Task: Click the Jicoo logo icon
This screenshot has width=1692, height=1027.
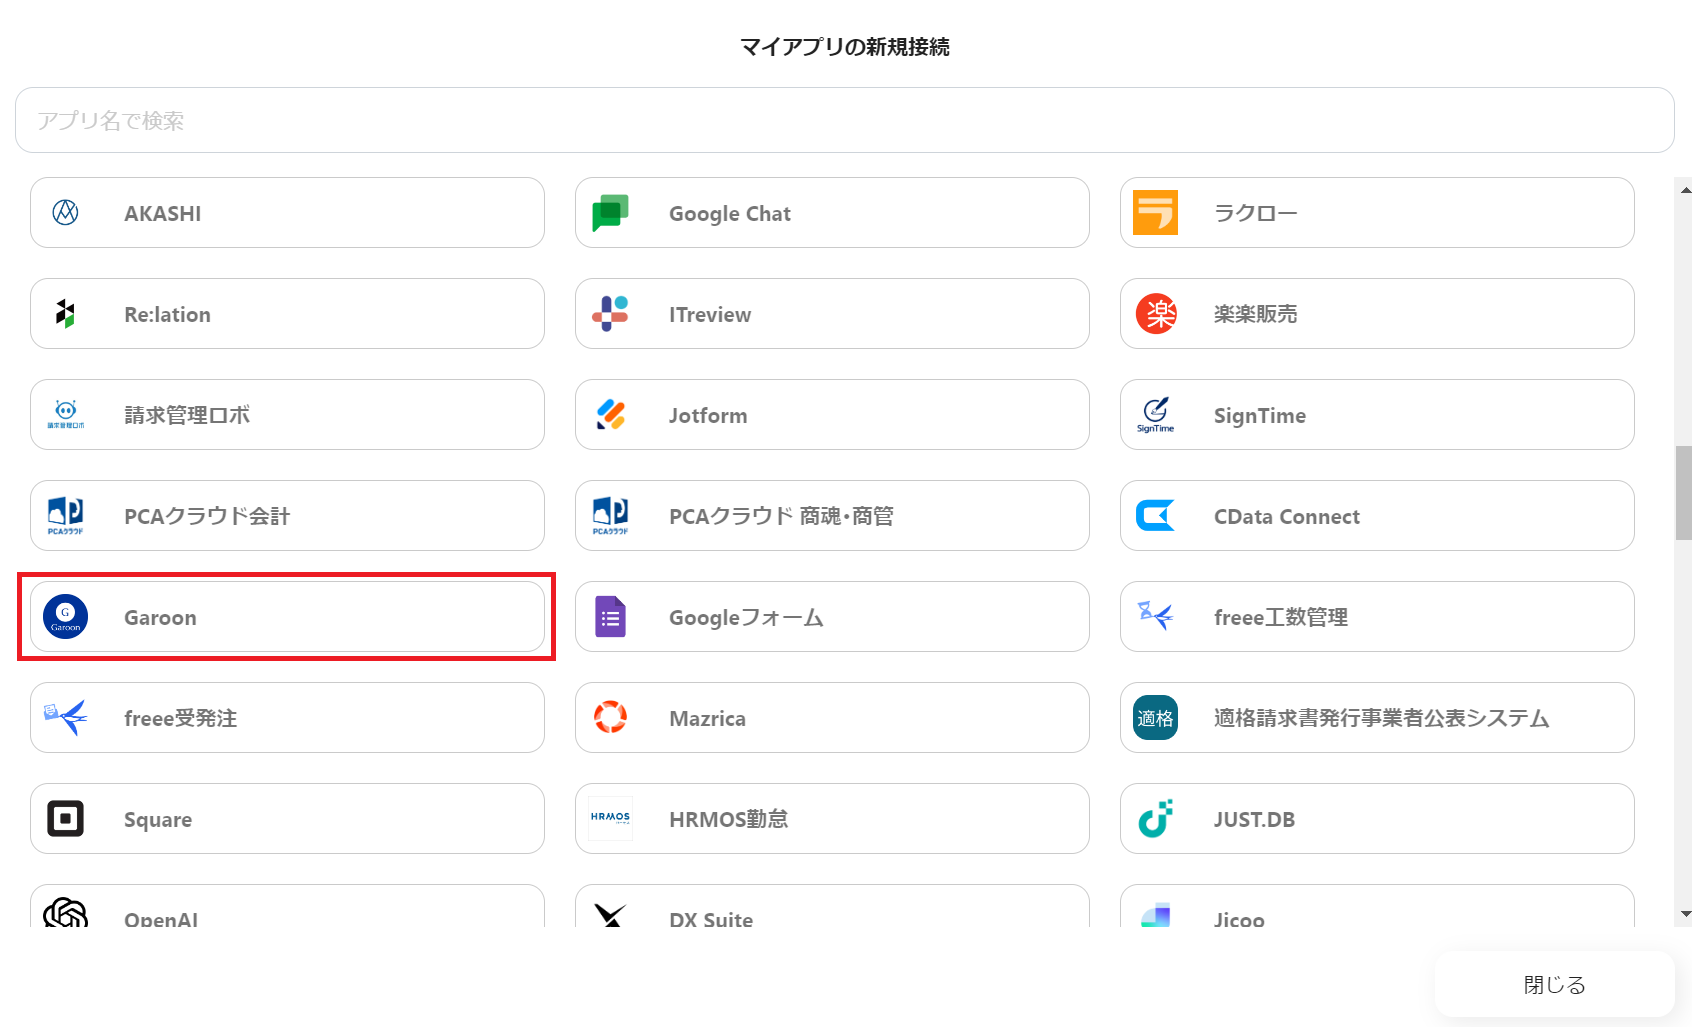Action: 1155,915
